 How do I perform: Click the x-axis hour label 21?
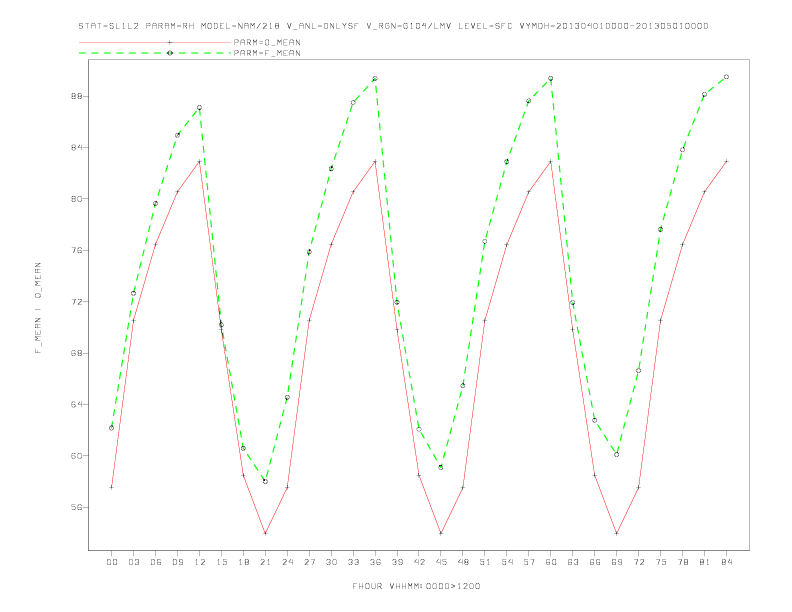265,562
